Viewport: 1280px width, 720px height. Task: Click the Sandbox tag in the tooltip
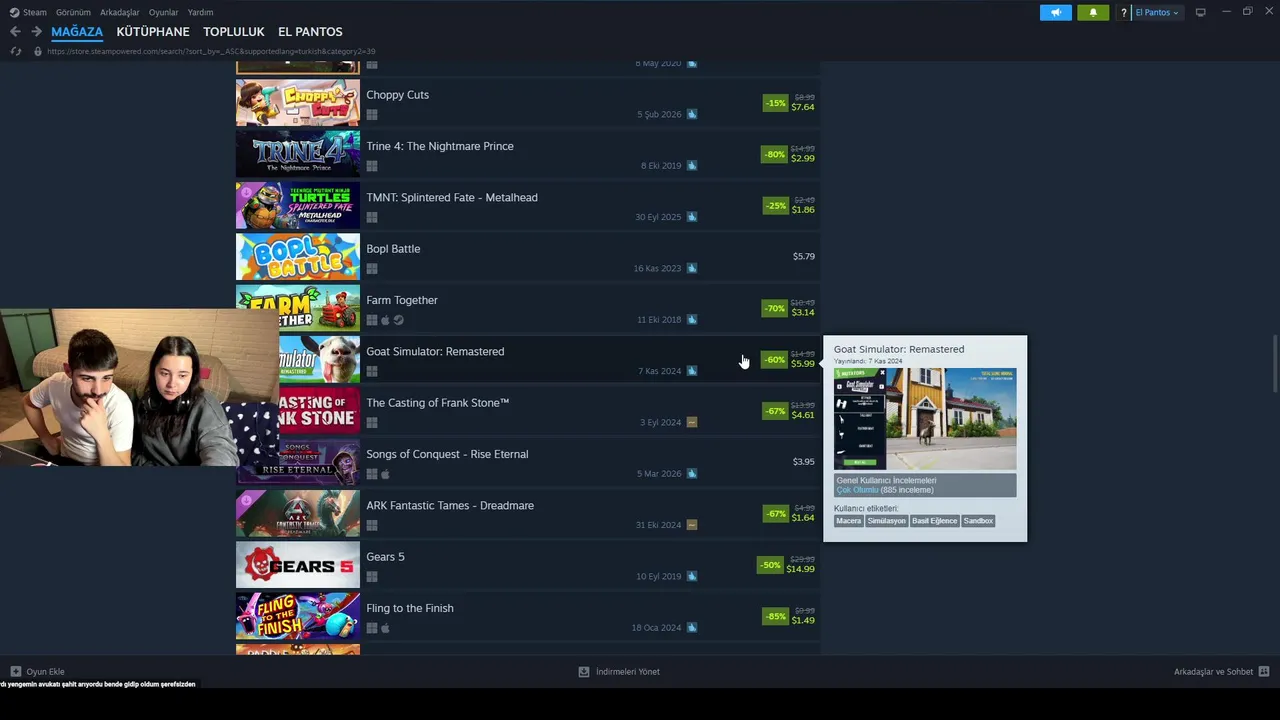coord(979,521)
